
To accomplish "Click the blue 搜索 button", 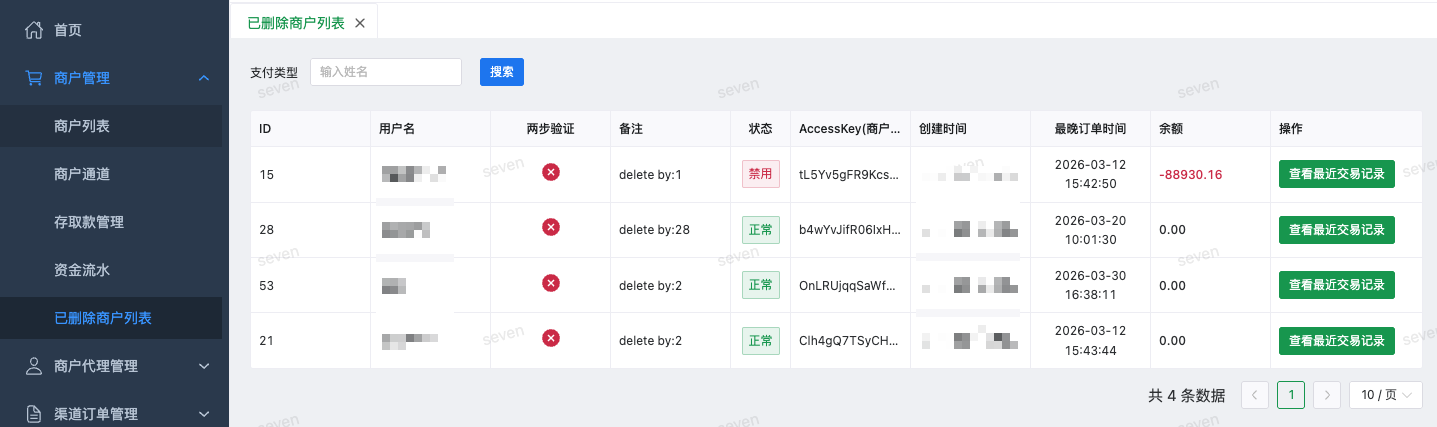I will coord(502,72).
